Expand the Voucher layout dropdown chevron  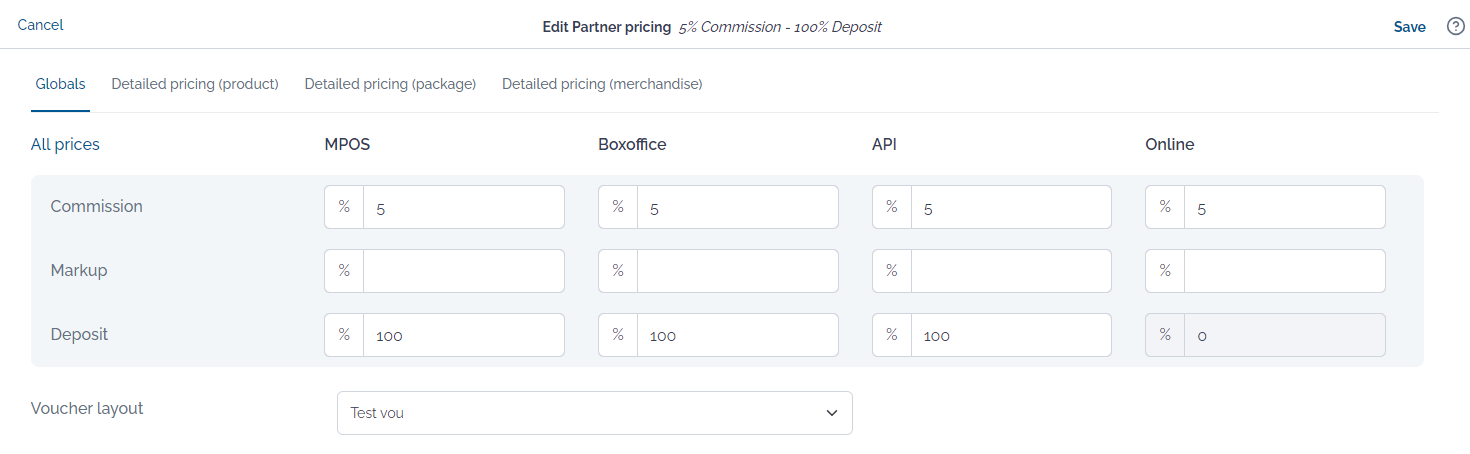point(832,413)
